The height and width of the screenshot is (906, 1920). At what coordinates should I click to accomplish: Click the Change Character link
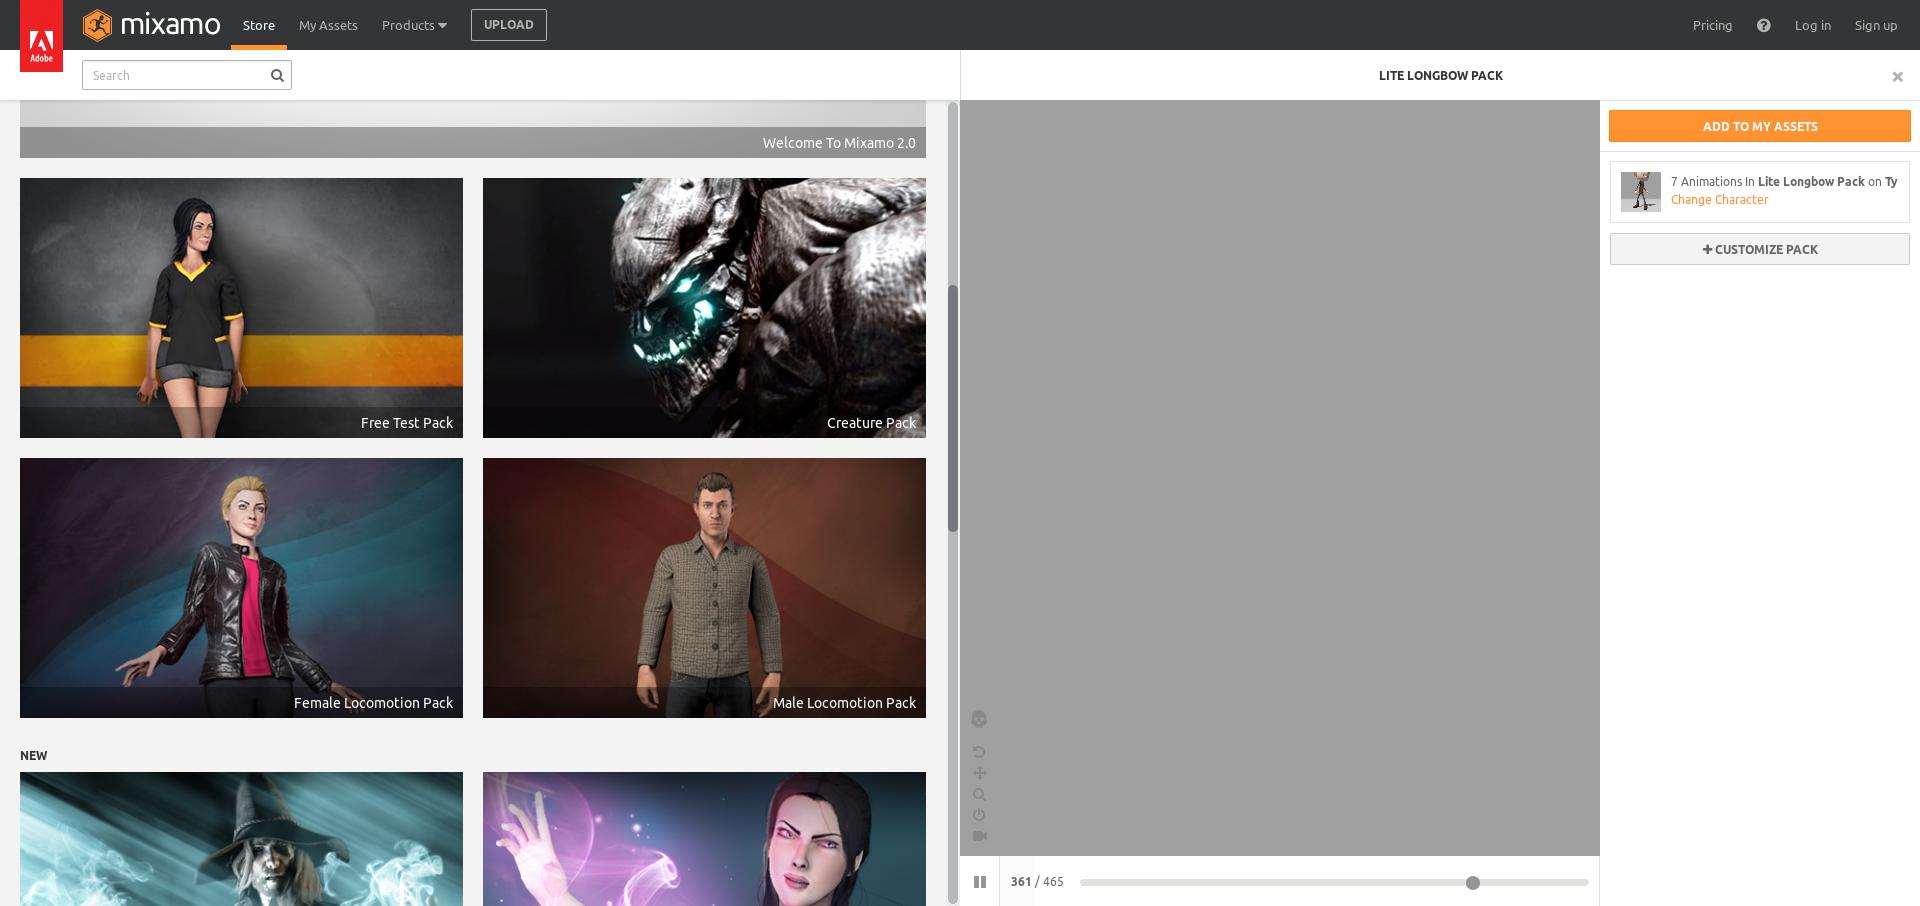click(x=1719, y=200)
